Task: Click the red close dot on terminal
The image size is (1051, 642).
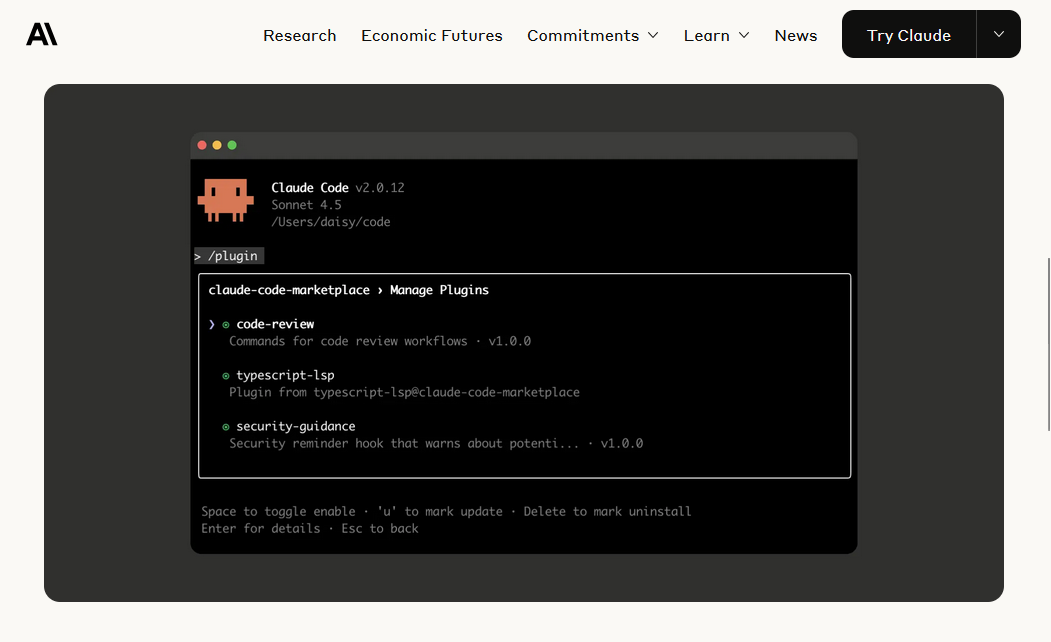Action: click(x=202, y=145)
